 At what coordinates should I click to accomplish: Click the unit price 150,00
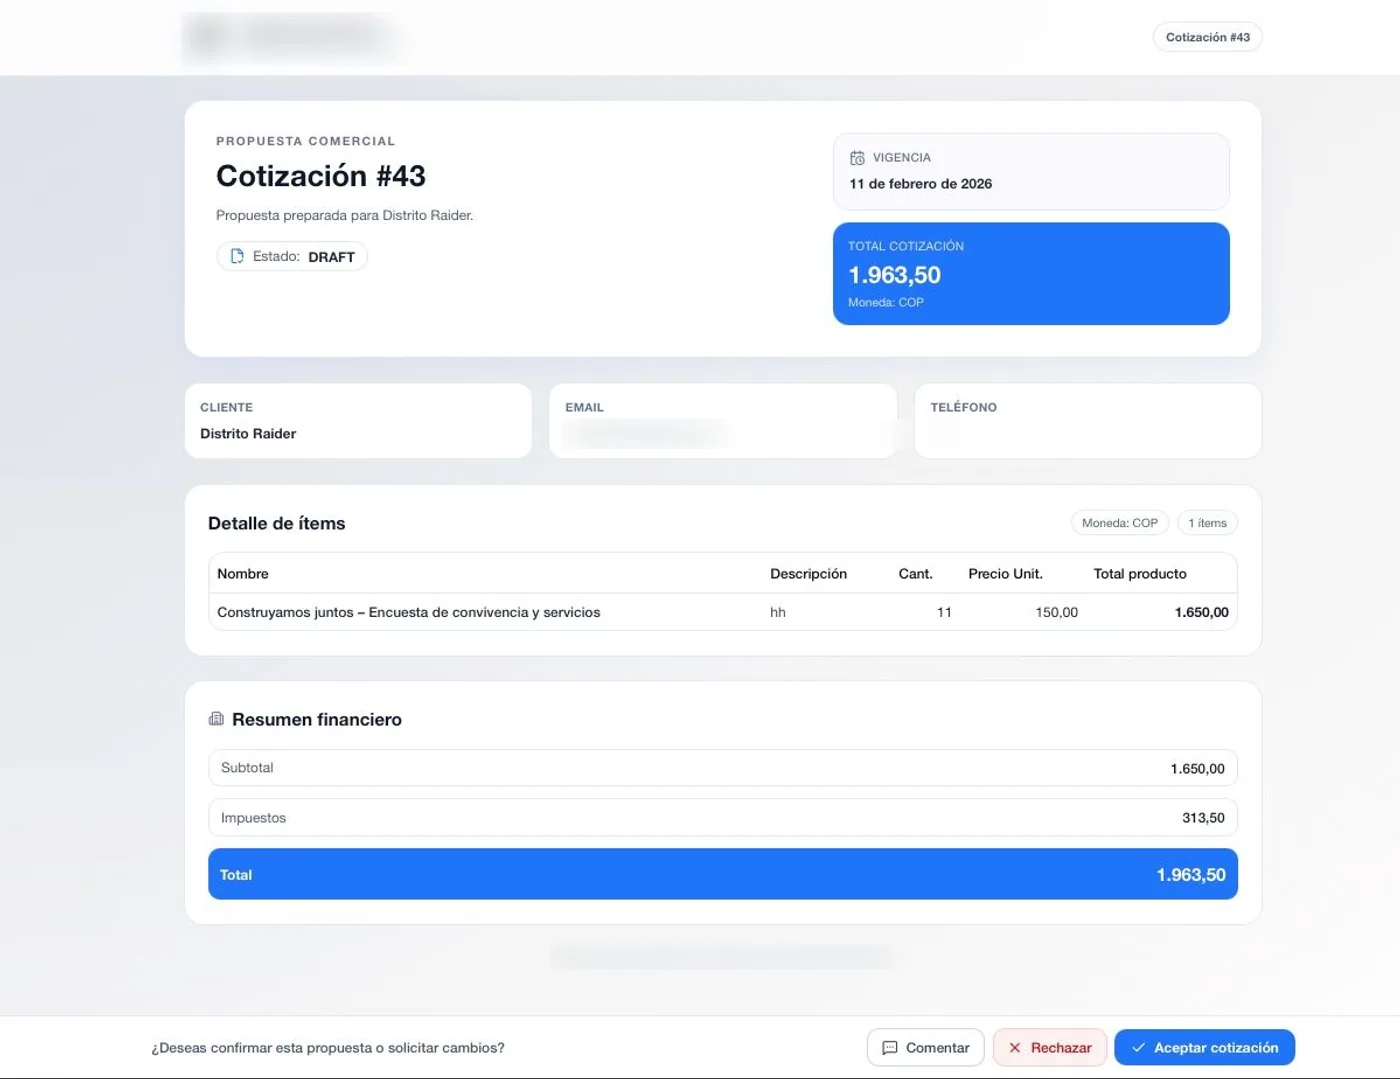click(1056, 612)
